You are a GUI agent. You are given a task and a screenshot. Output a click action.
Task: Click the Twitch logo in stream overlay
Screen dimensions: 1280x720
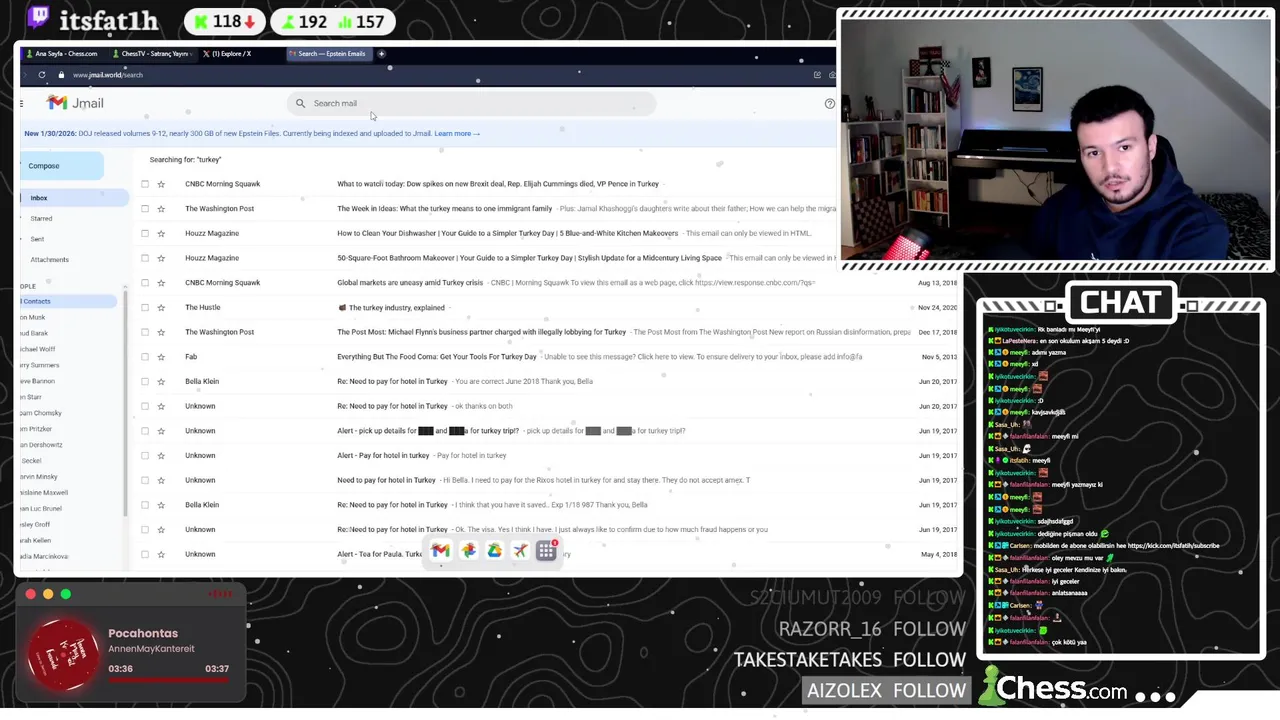(x=37, y=17)
